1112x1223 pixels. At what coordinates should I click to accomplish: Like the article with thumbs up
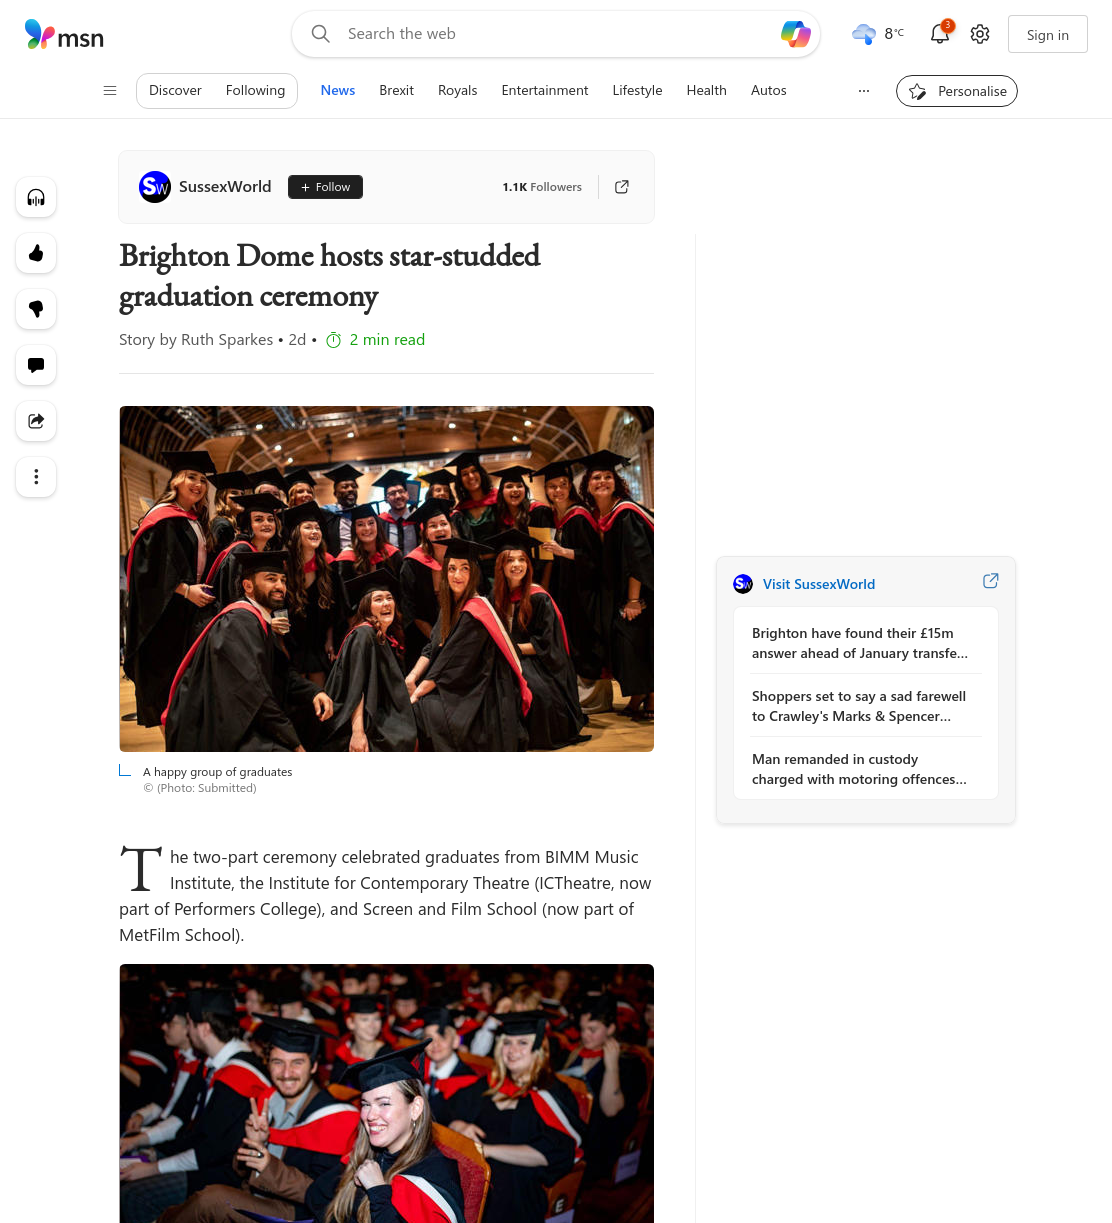(x=36, y=253)
